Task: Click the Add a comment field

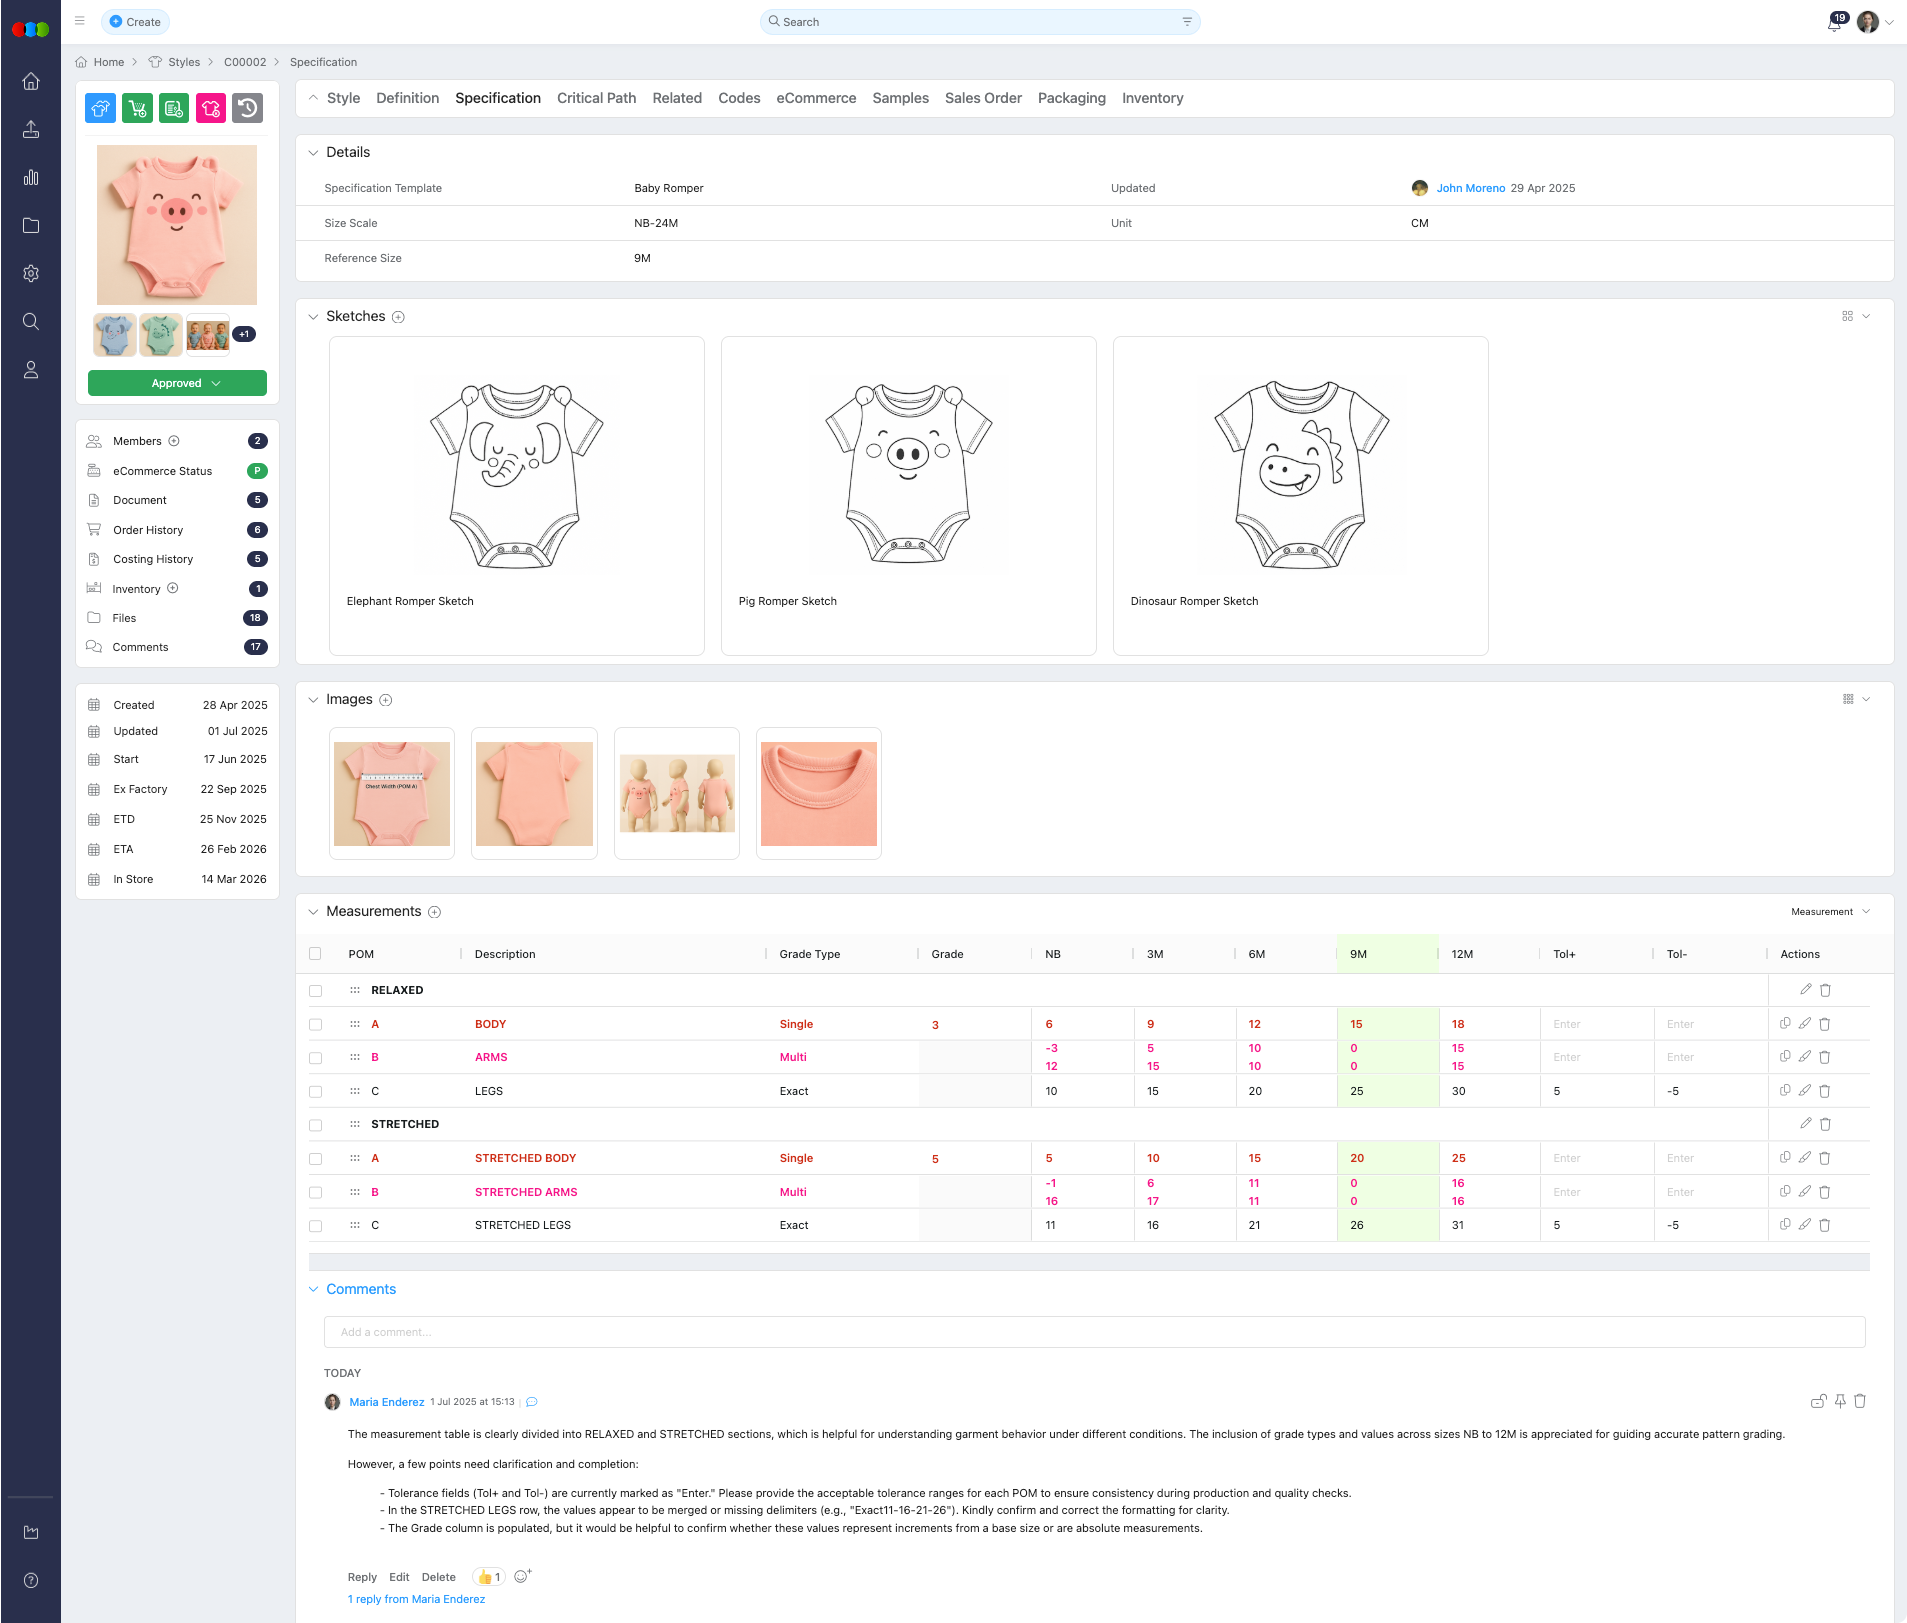Action: (1094, 1332)
